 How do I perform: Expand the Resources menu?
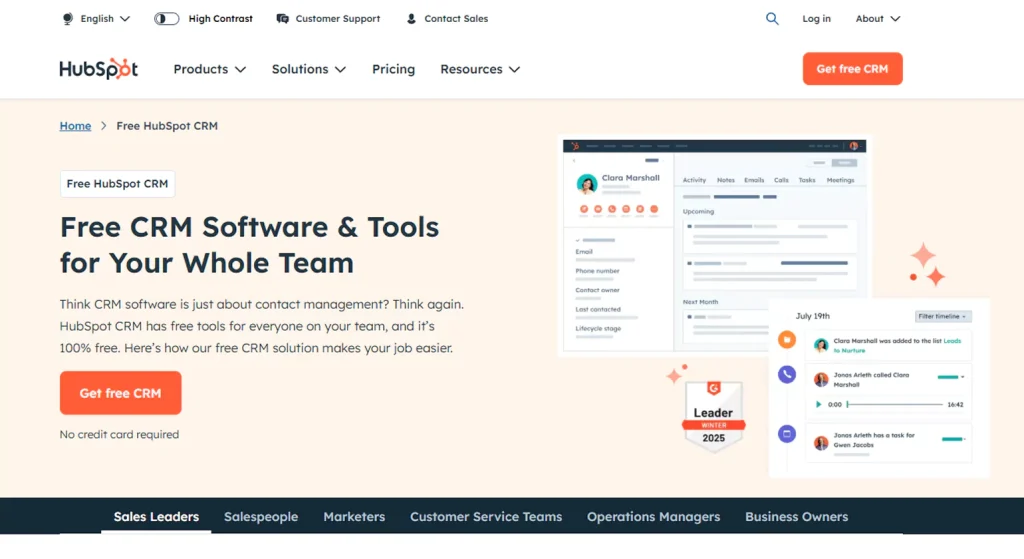480,69
